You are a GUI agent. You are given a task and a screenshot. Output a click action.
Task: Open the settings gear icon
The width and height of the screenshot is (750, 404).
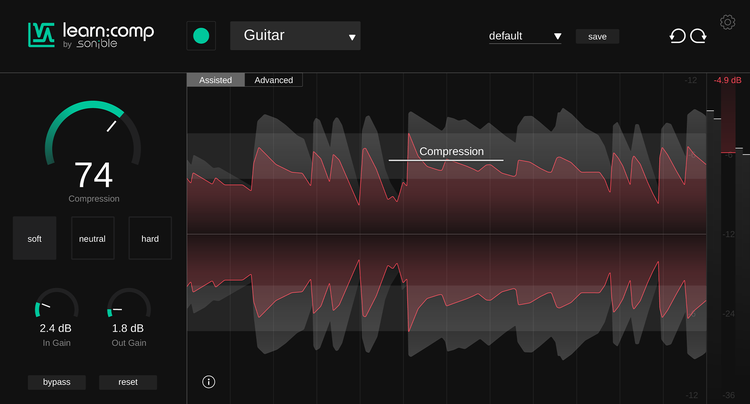[727, 21]
